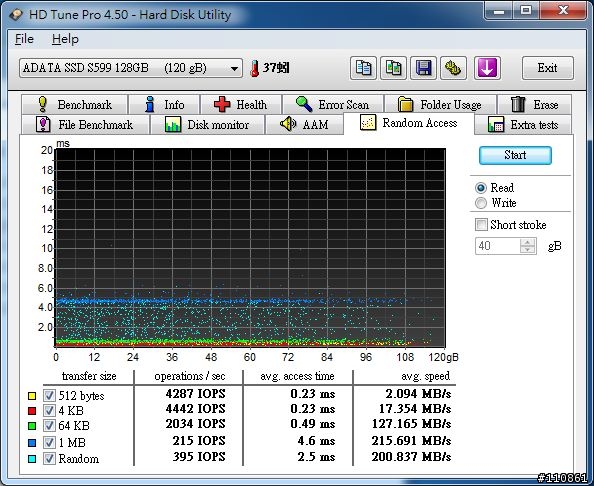Open the File menu
The image size is (594, 486).
(x=24, y=39)
